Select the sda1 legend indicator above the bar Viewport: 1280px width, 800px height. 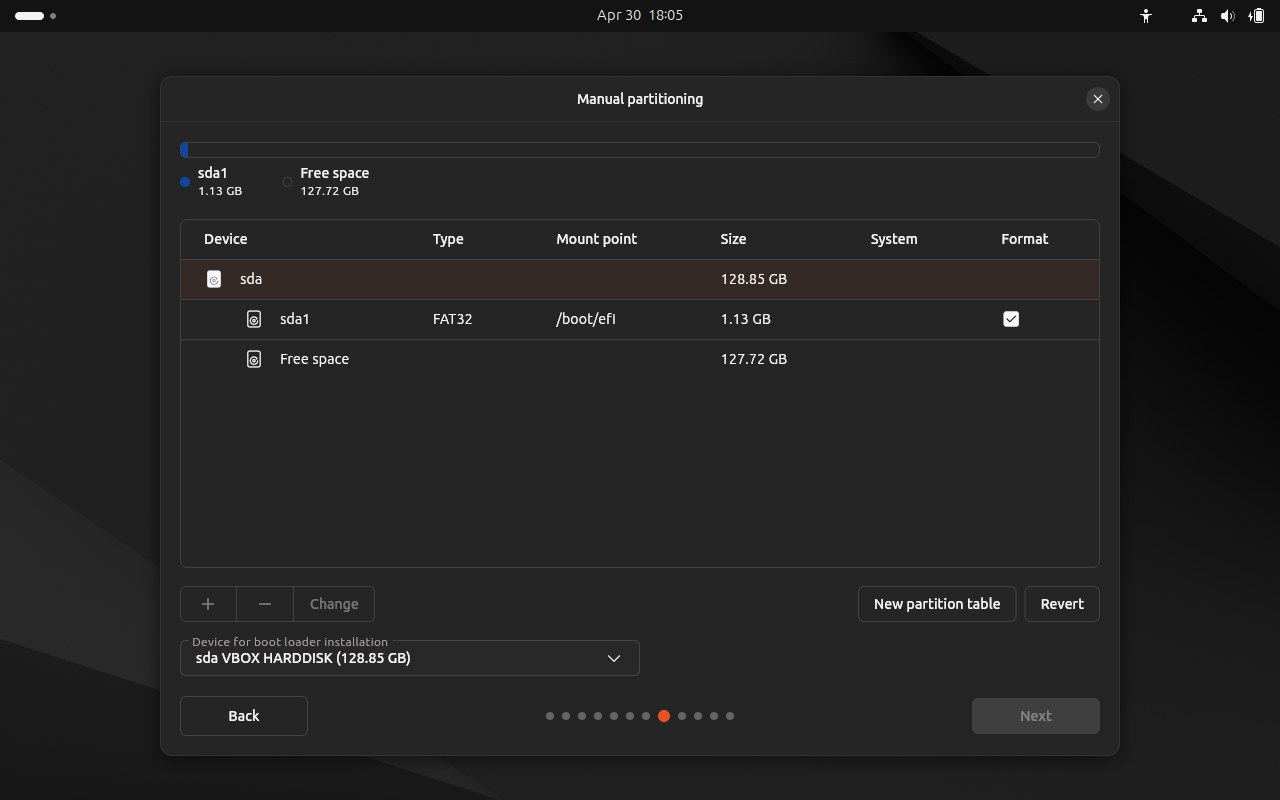click(x=185, y=182)
